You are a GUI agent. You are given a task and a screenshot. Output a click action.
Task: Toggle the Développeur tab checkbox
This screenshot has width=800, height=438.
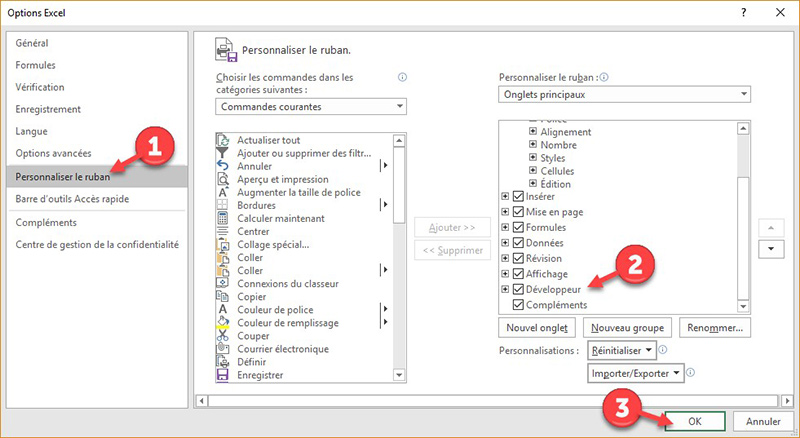pyautogui.click(x=518, y=289)
